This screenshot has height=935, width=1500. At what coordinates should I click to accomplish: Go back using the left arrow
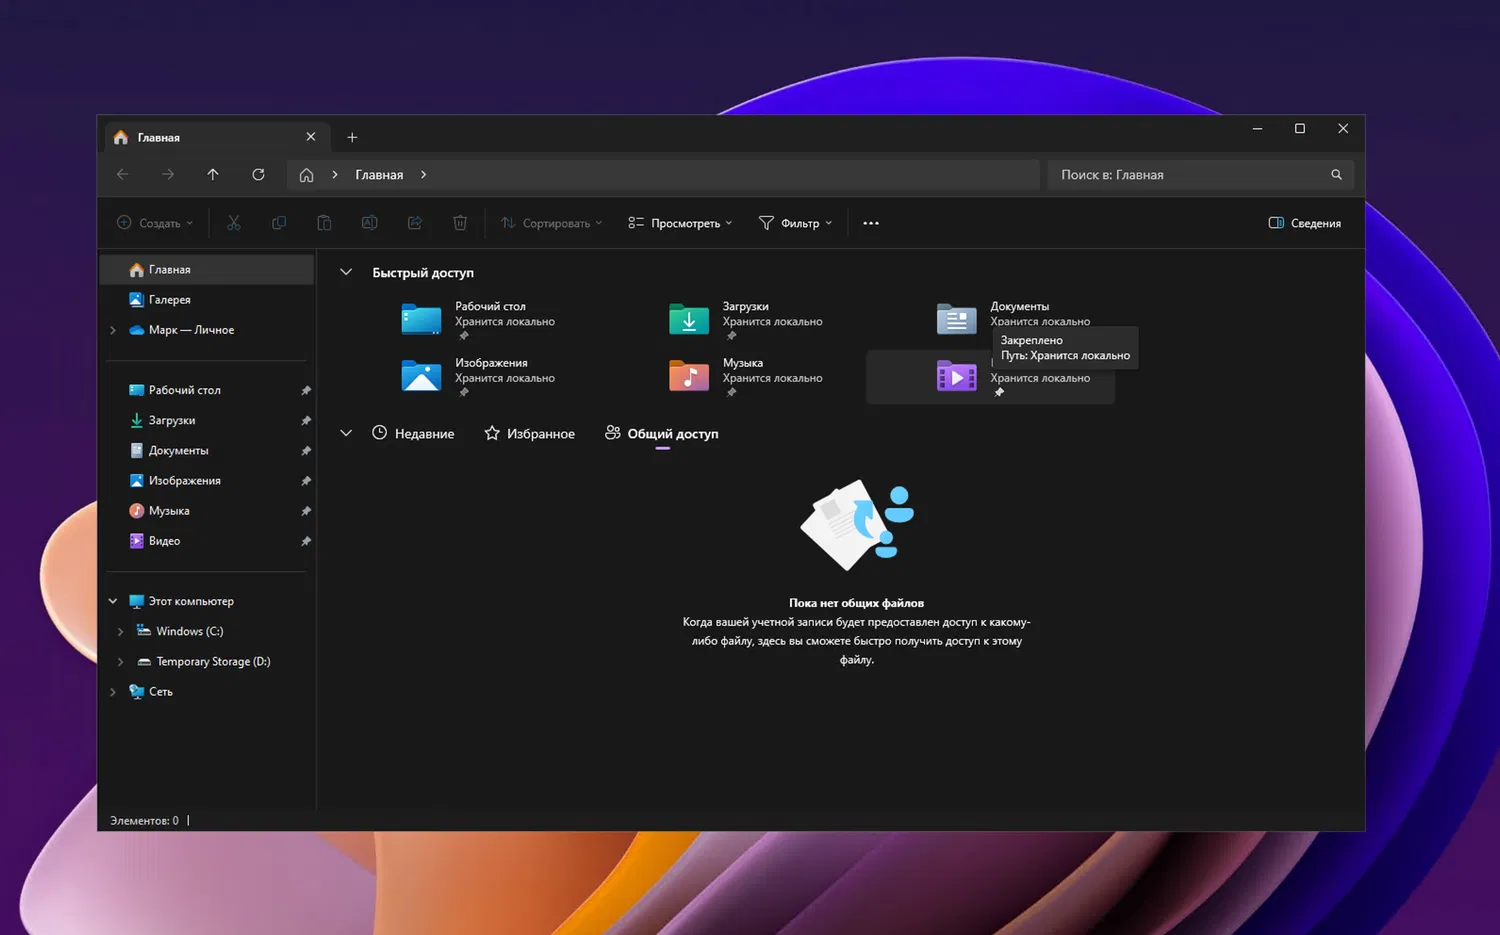(123, 175)
